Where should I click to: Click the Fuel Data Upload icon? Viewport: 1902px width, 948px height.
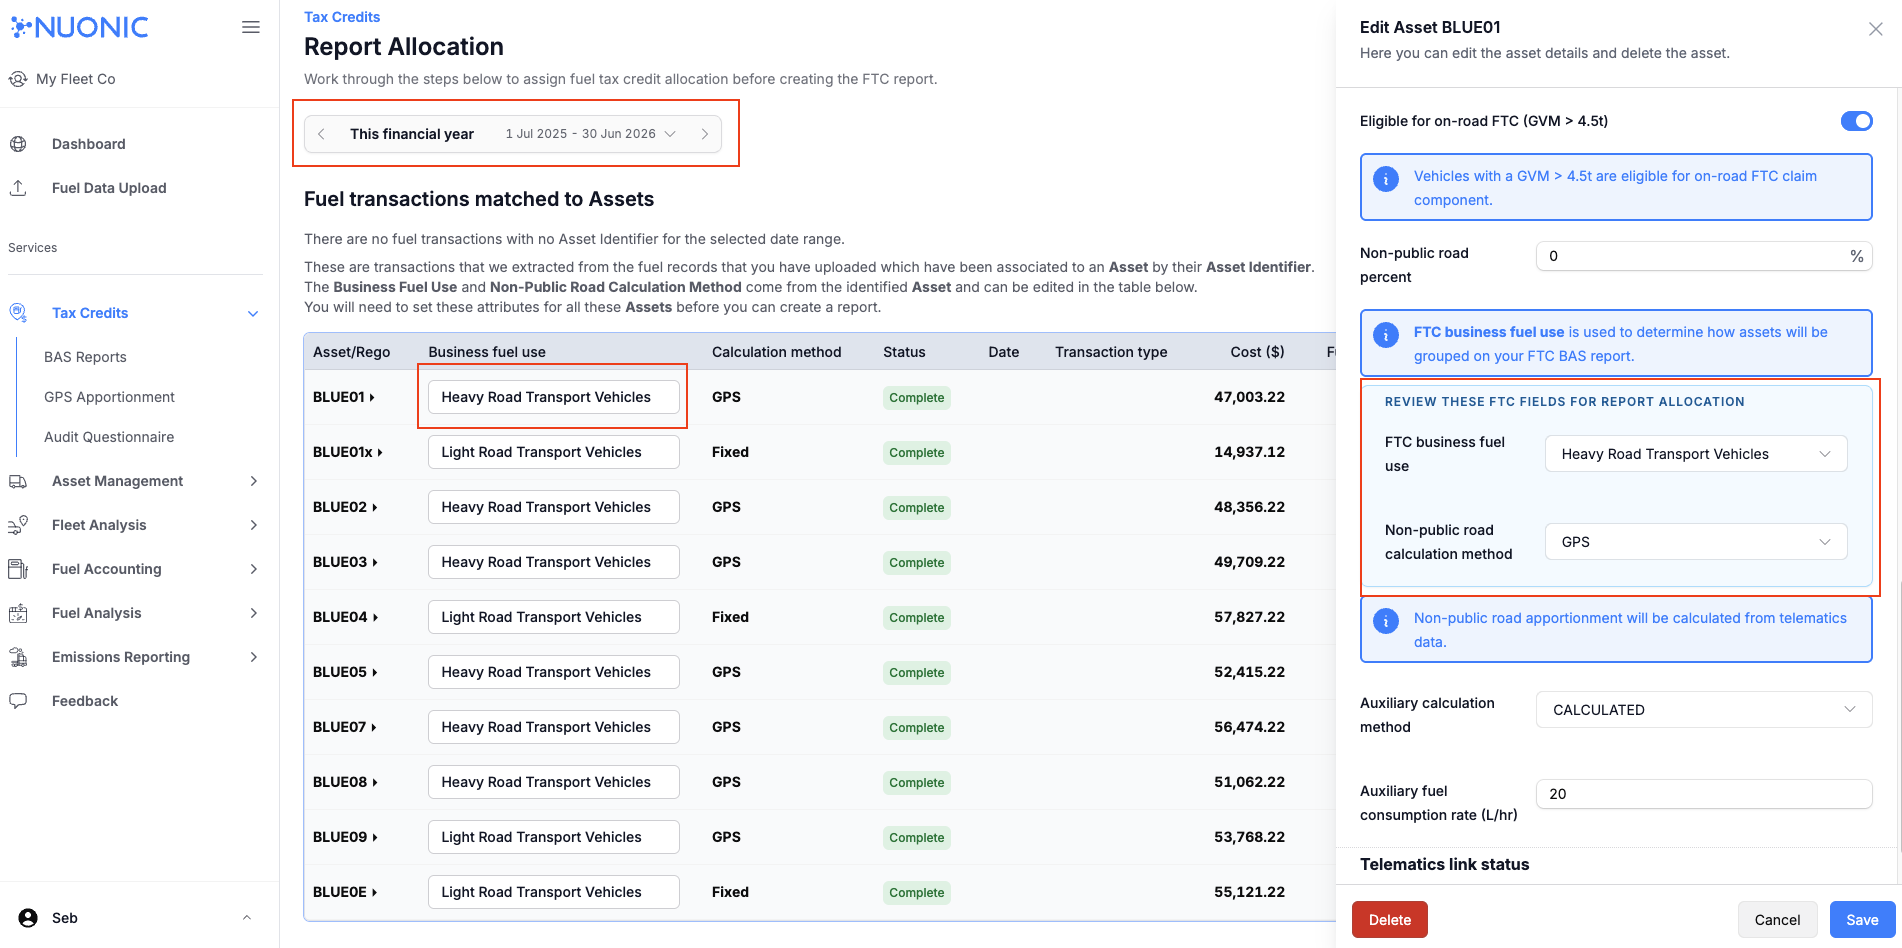tap(18, 188)
